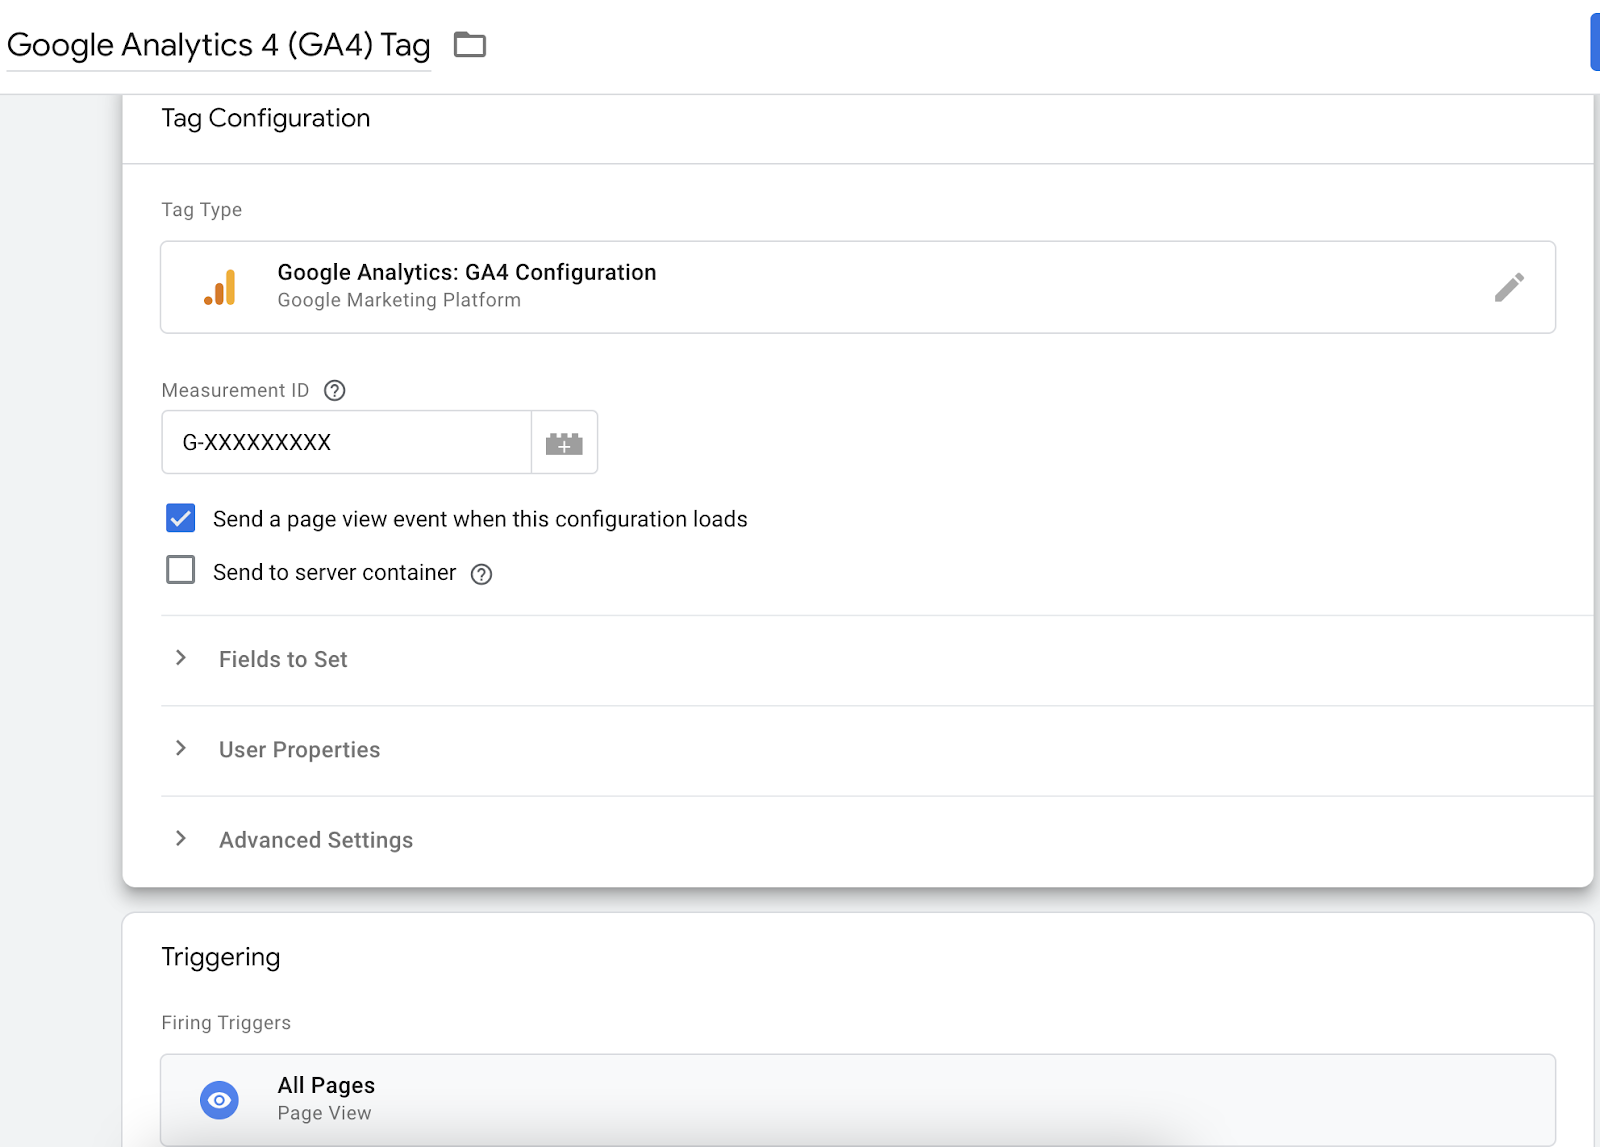Select the GA4 Configuration tag type card
Screen dimensions: 1600x1147
click(x=858, y=287)
